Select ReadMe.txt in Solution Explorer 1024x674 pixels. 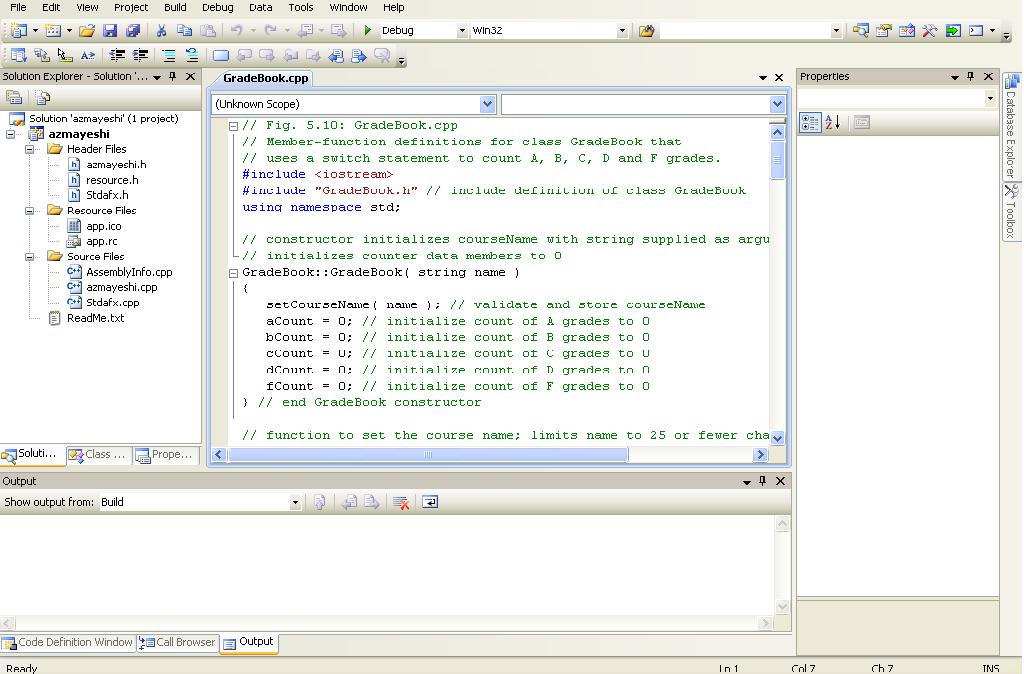[x=95, y=319]
